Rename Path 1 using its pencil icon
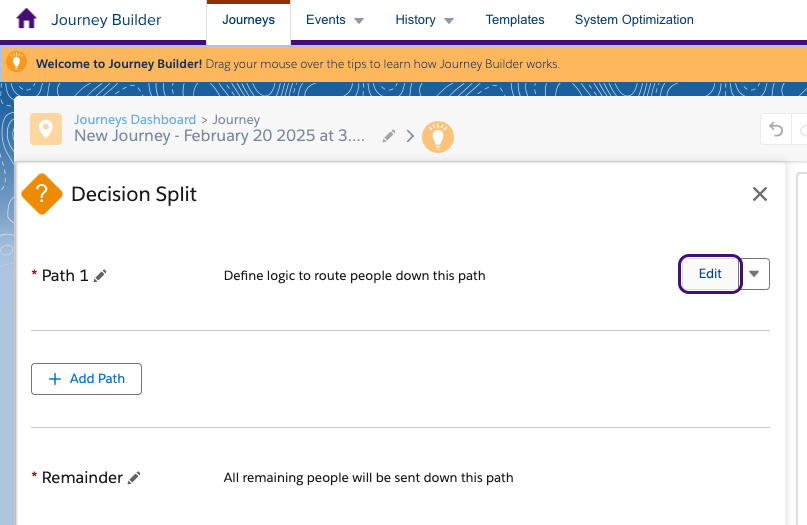Screen dimensions: 807x525 tap(100, 276)
